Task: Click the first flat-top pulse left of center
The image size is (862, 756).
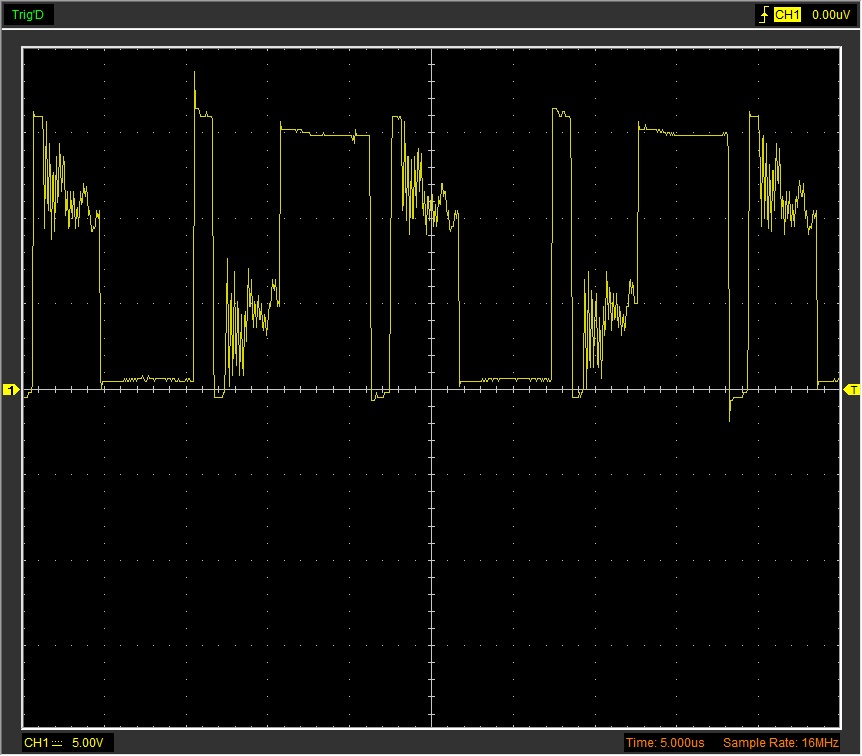Action: click(x=320, y=133)
